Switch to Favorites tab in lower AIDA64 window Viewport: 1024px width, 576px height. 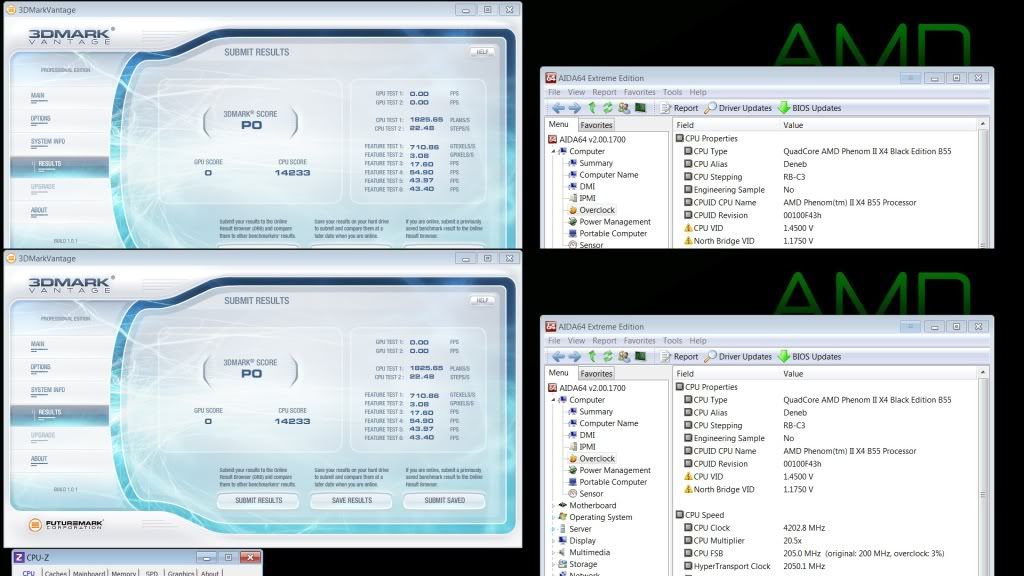pyautogui.click(x=596, y=374)
